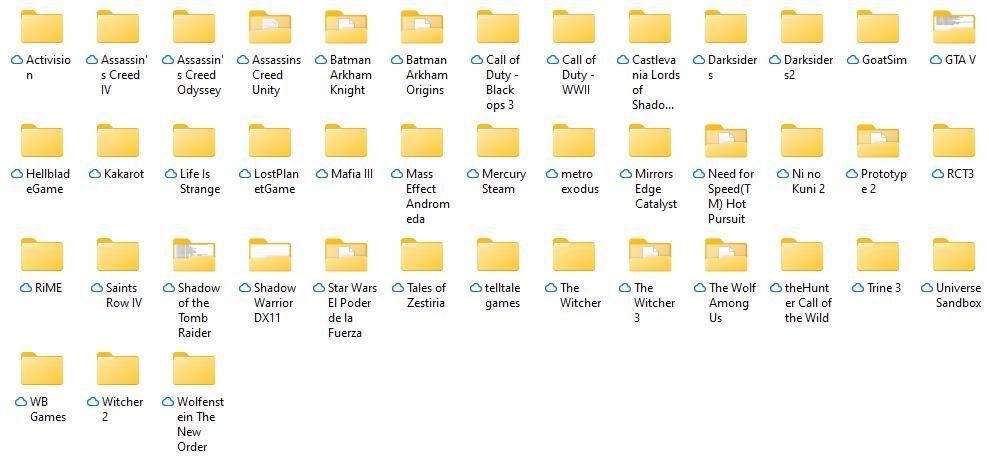Click the 'WB Games' name label
The image size is (989, 466).
48,409
